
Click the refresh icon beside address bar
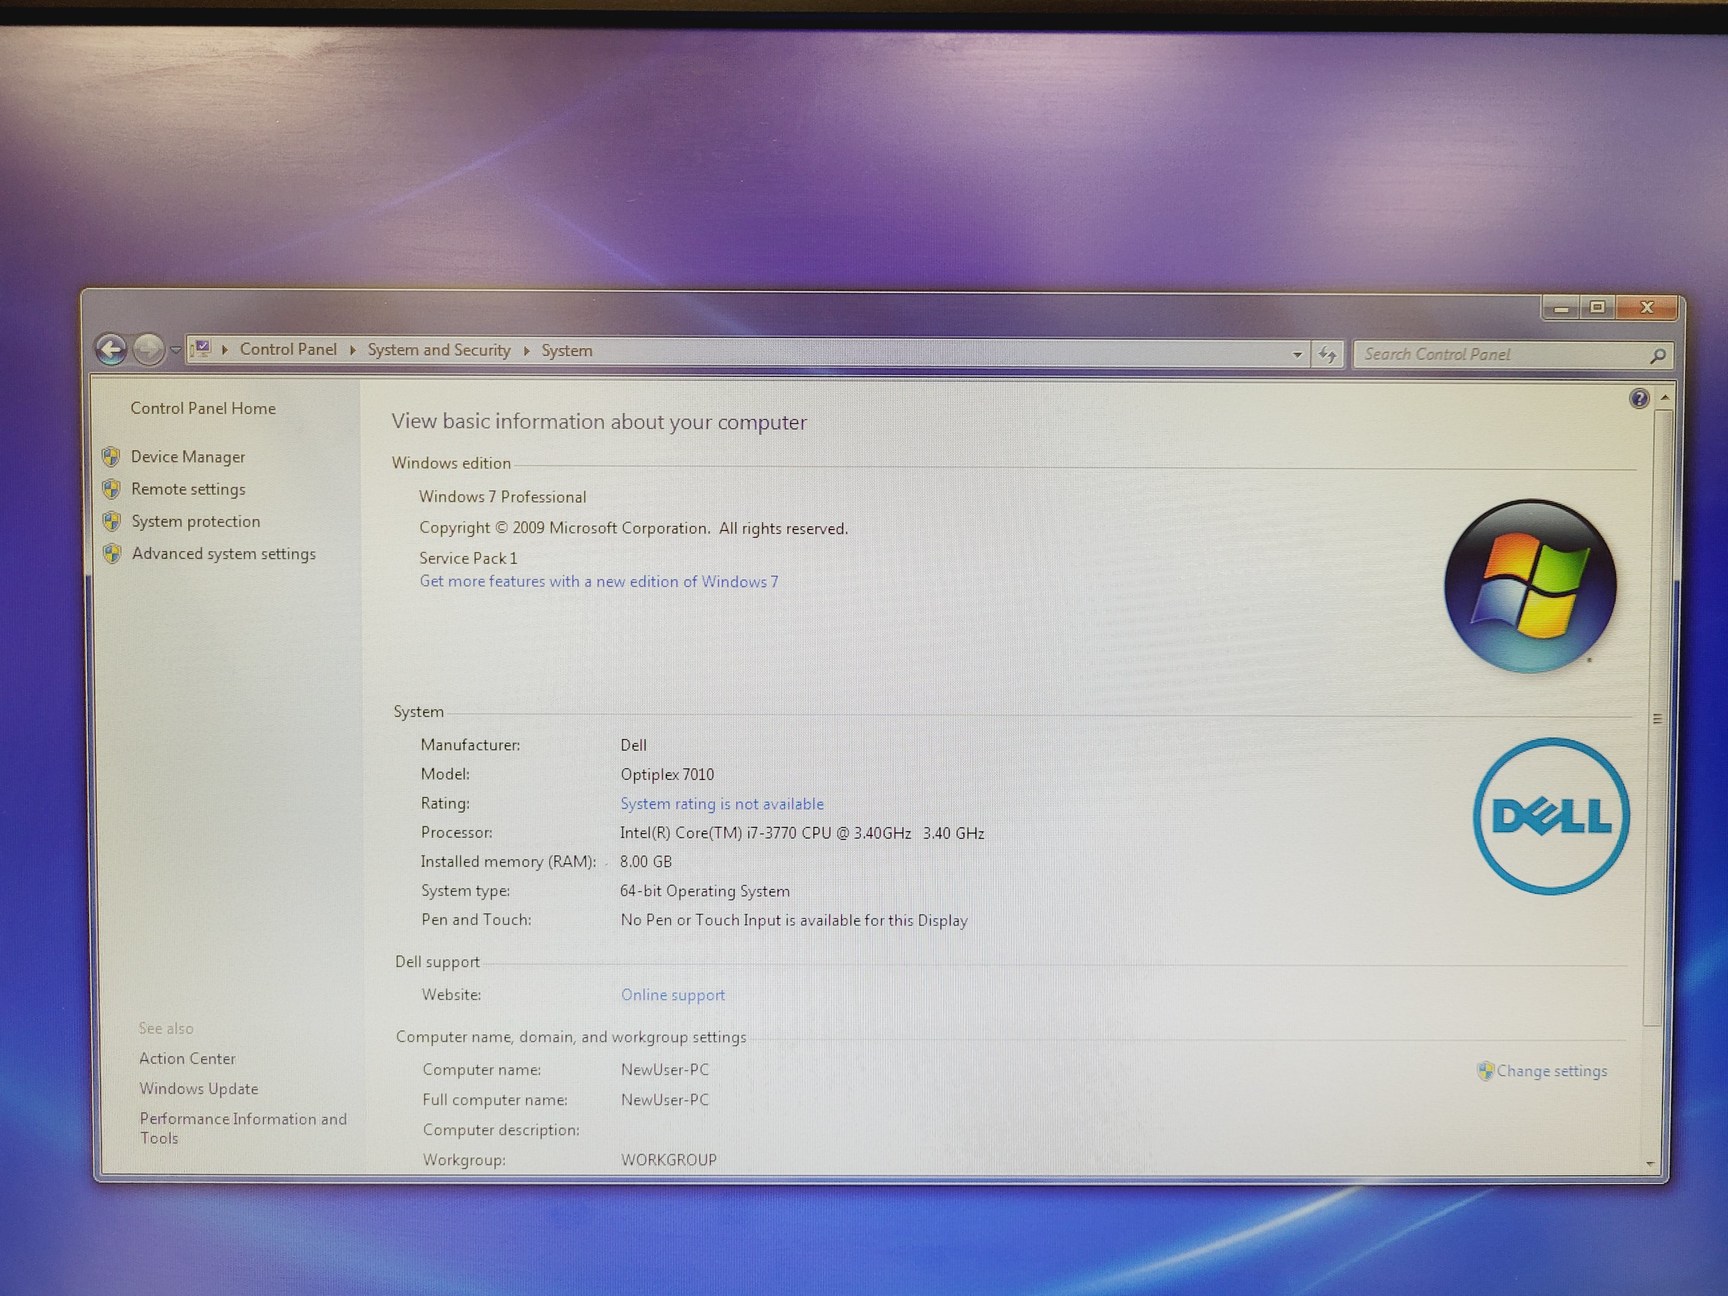tap(1327, 354)
